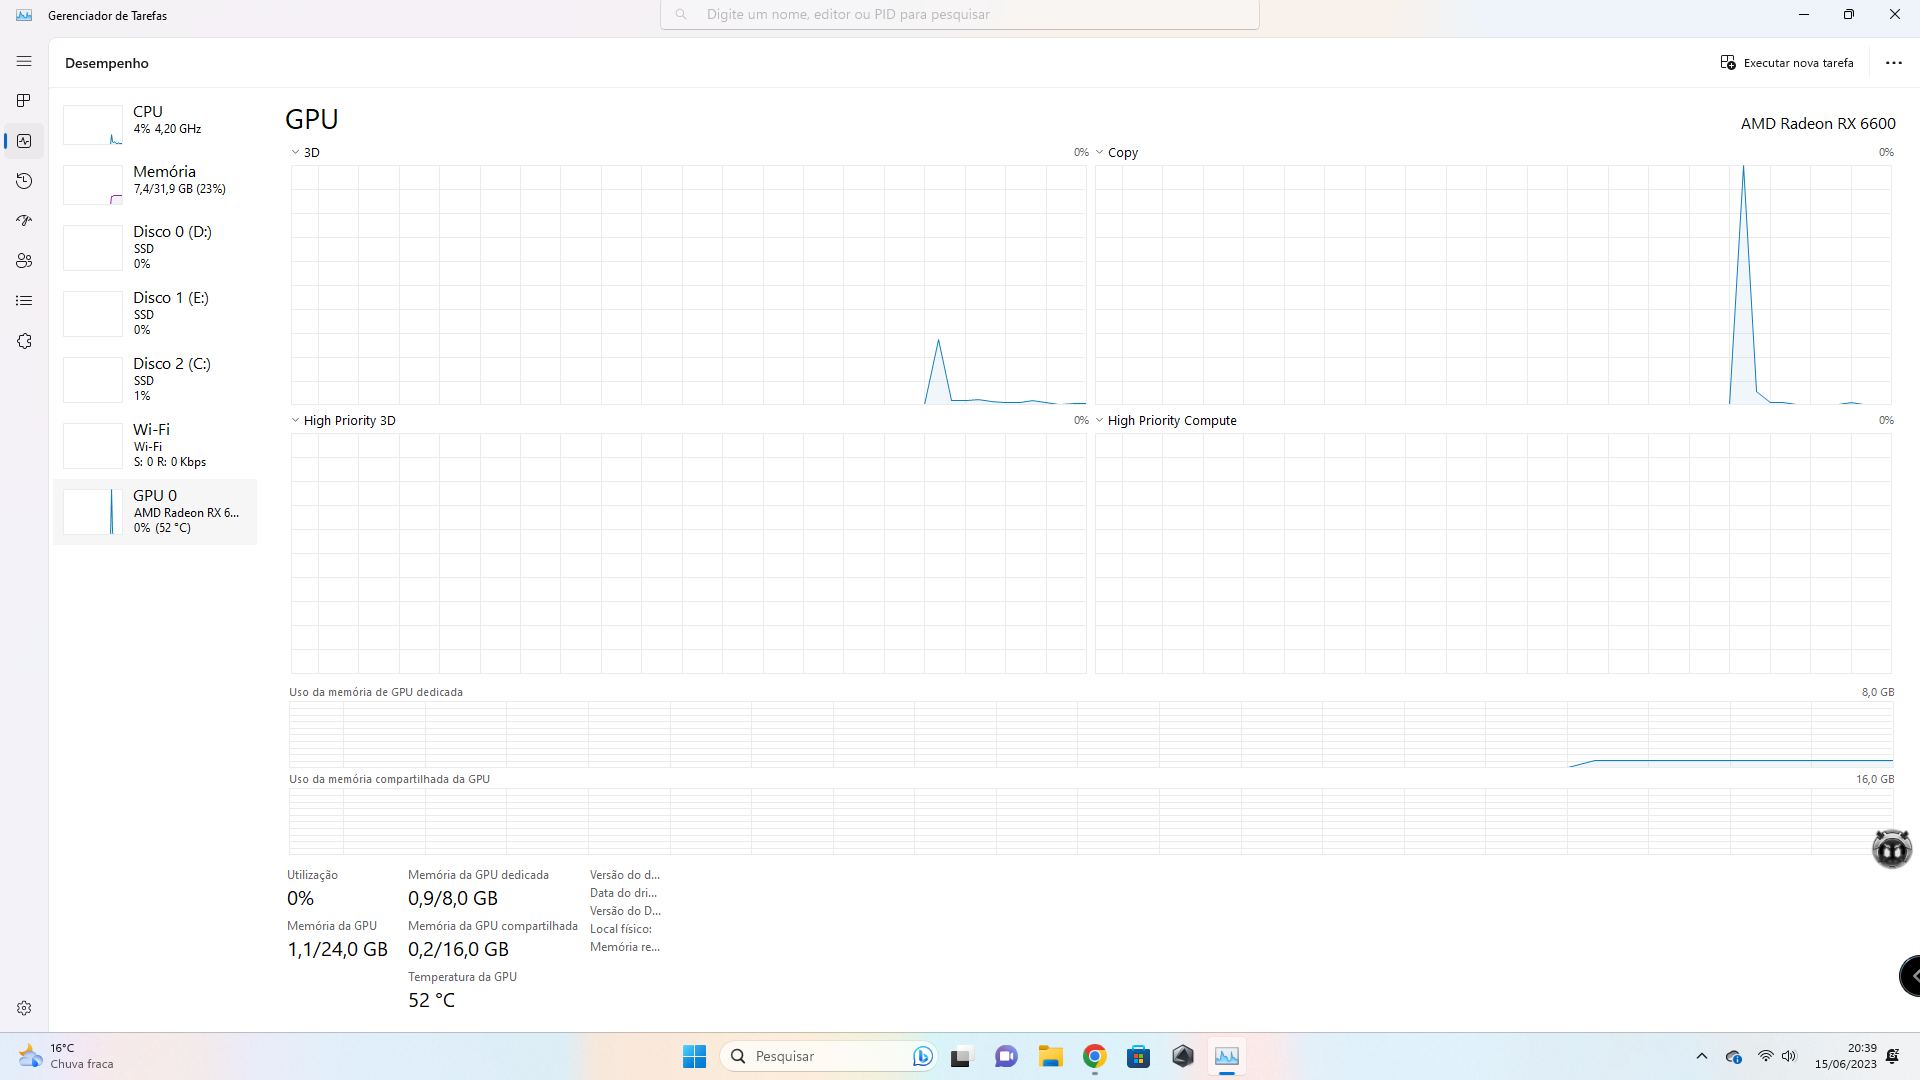
Task: Open the Services page icon
Action: click(24, 341)
